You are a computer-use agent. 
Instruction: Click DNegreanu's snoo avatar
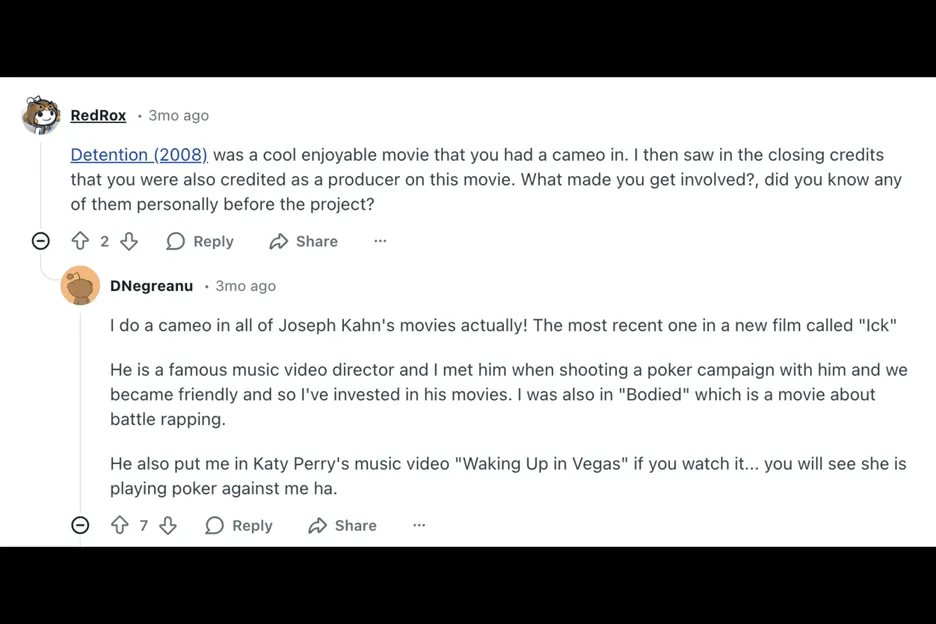pos(81,286)
